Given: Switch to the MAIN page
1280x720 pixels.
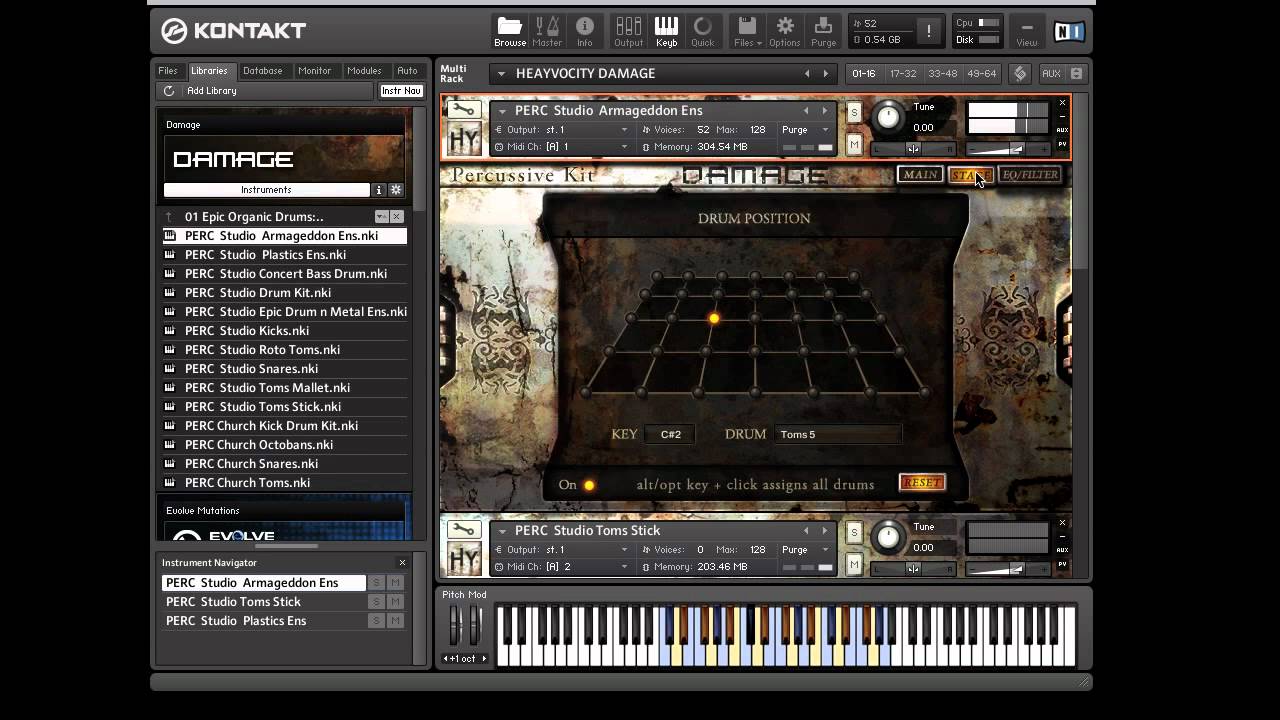Looking at the screenshot, I should tap(919, 175).
